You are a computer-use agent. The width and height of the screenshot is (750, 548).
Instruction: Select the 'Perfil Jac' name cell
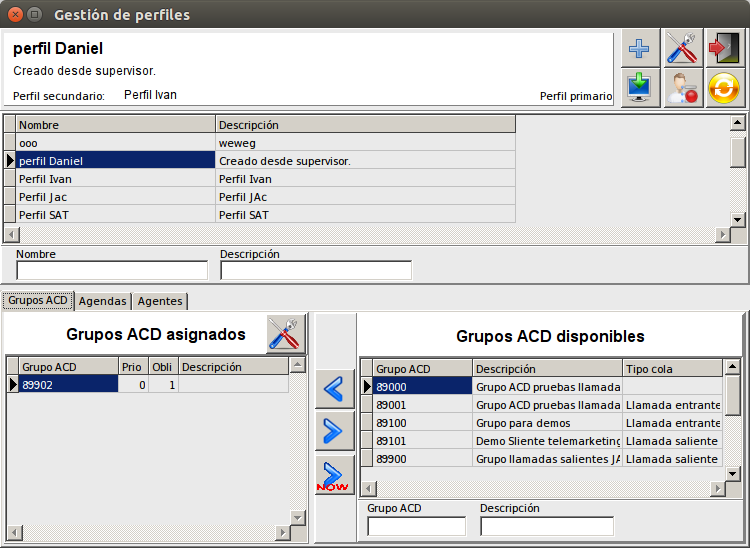point(115,197)
